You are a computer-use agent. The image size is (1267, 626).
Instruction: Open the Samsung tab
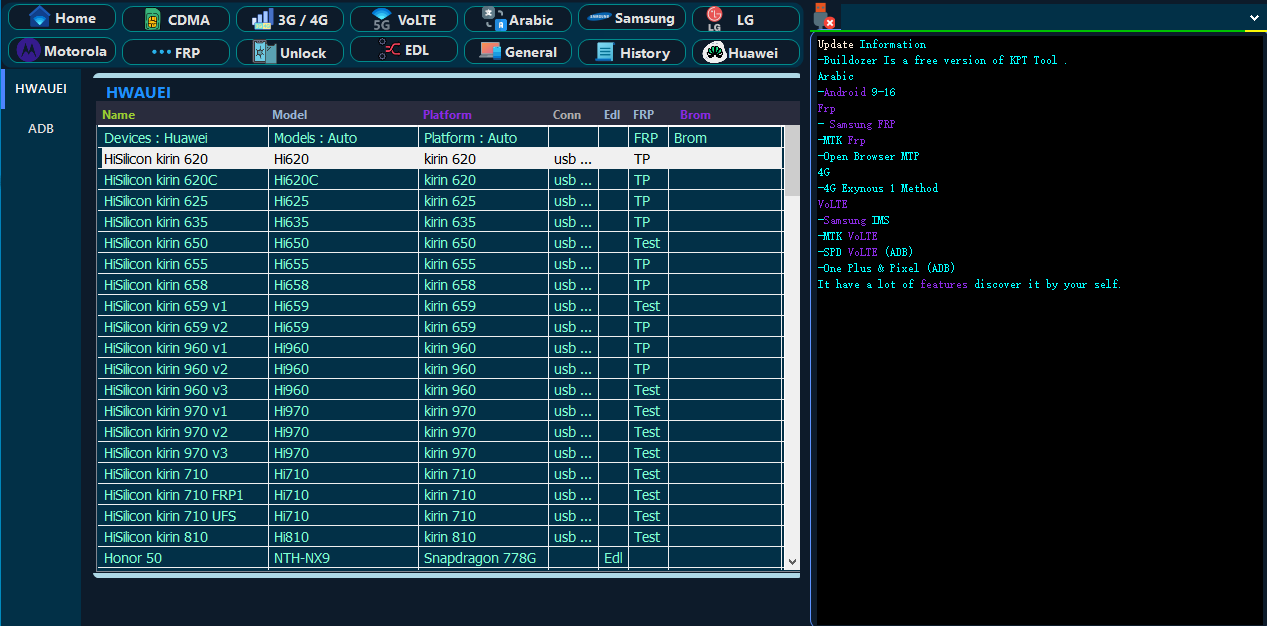632,18
